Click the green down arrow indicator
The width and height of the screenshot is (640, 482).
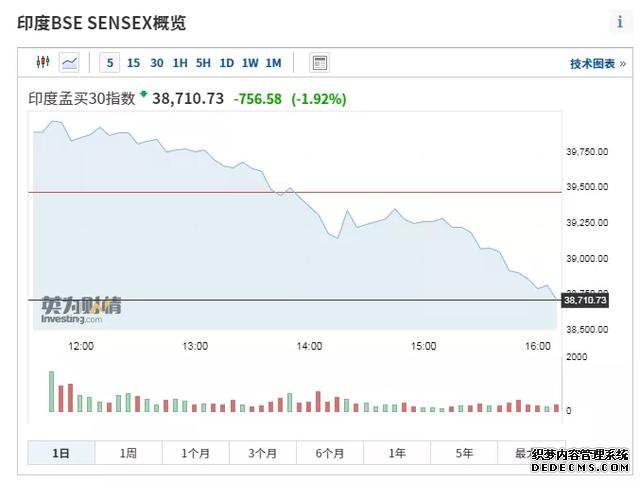pos(143,94)
